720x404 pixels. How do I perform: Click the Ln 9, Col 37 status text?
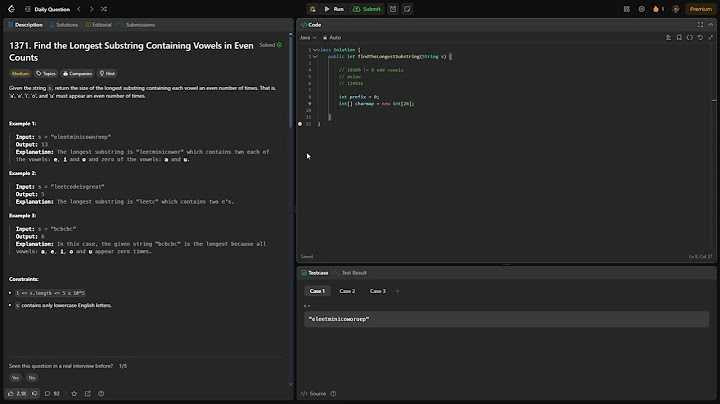coord(700,256)
